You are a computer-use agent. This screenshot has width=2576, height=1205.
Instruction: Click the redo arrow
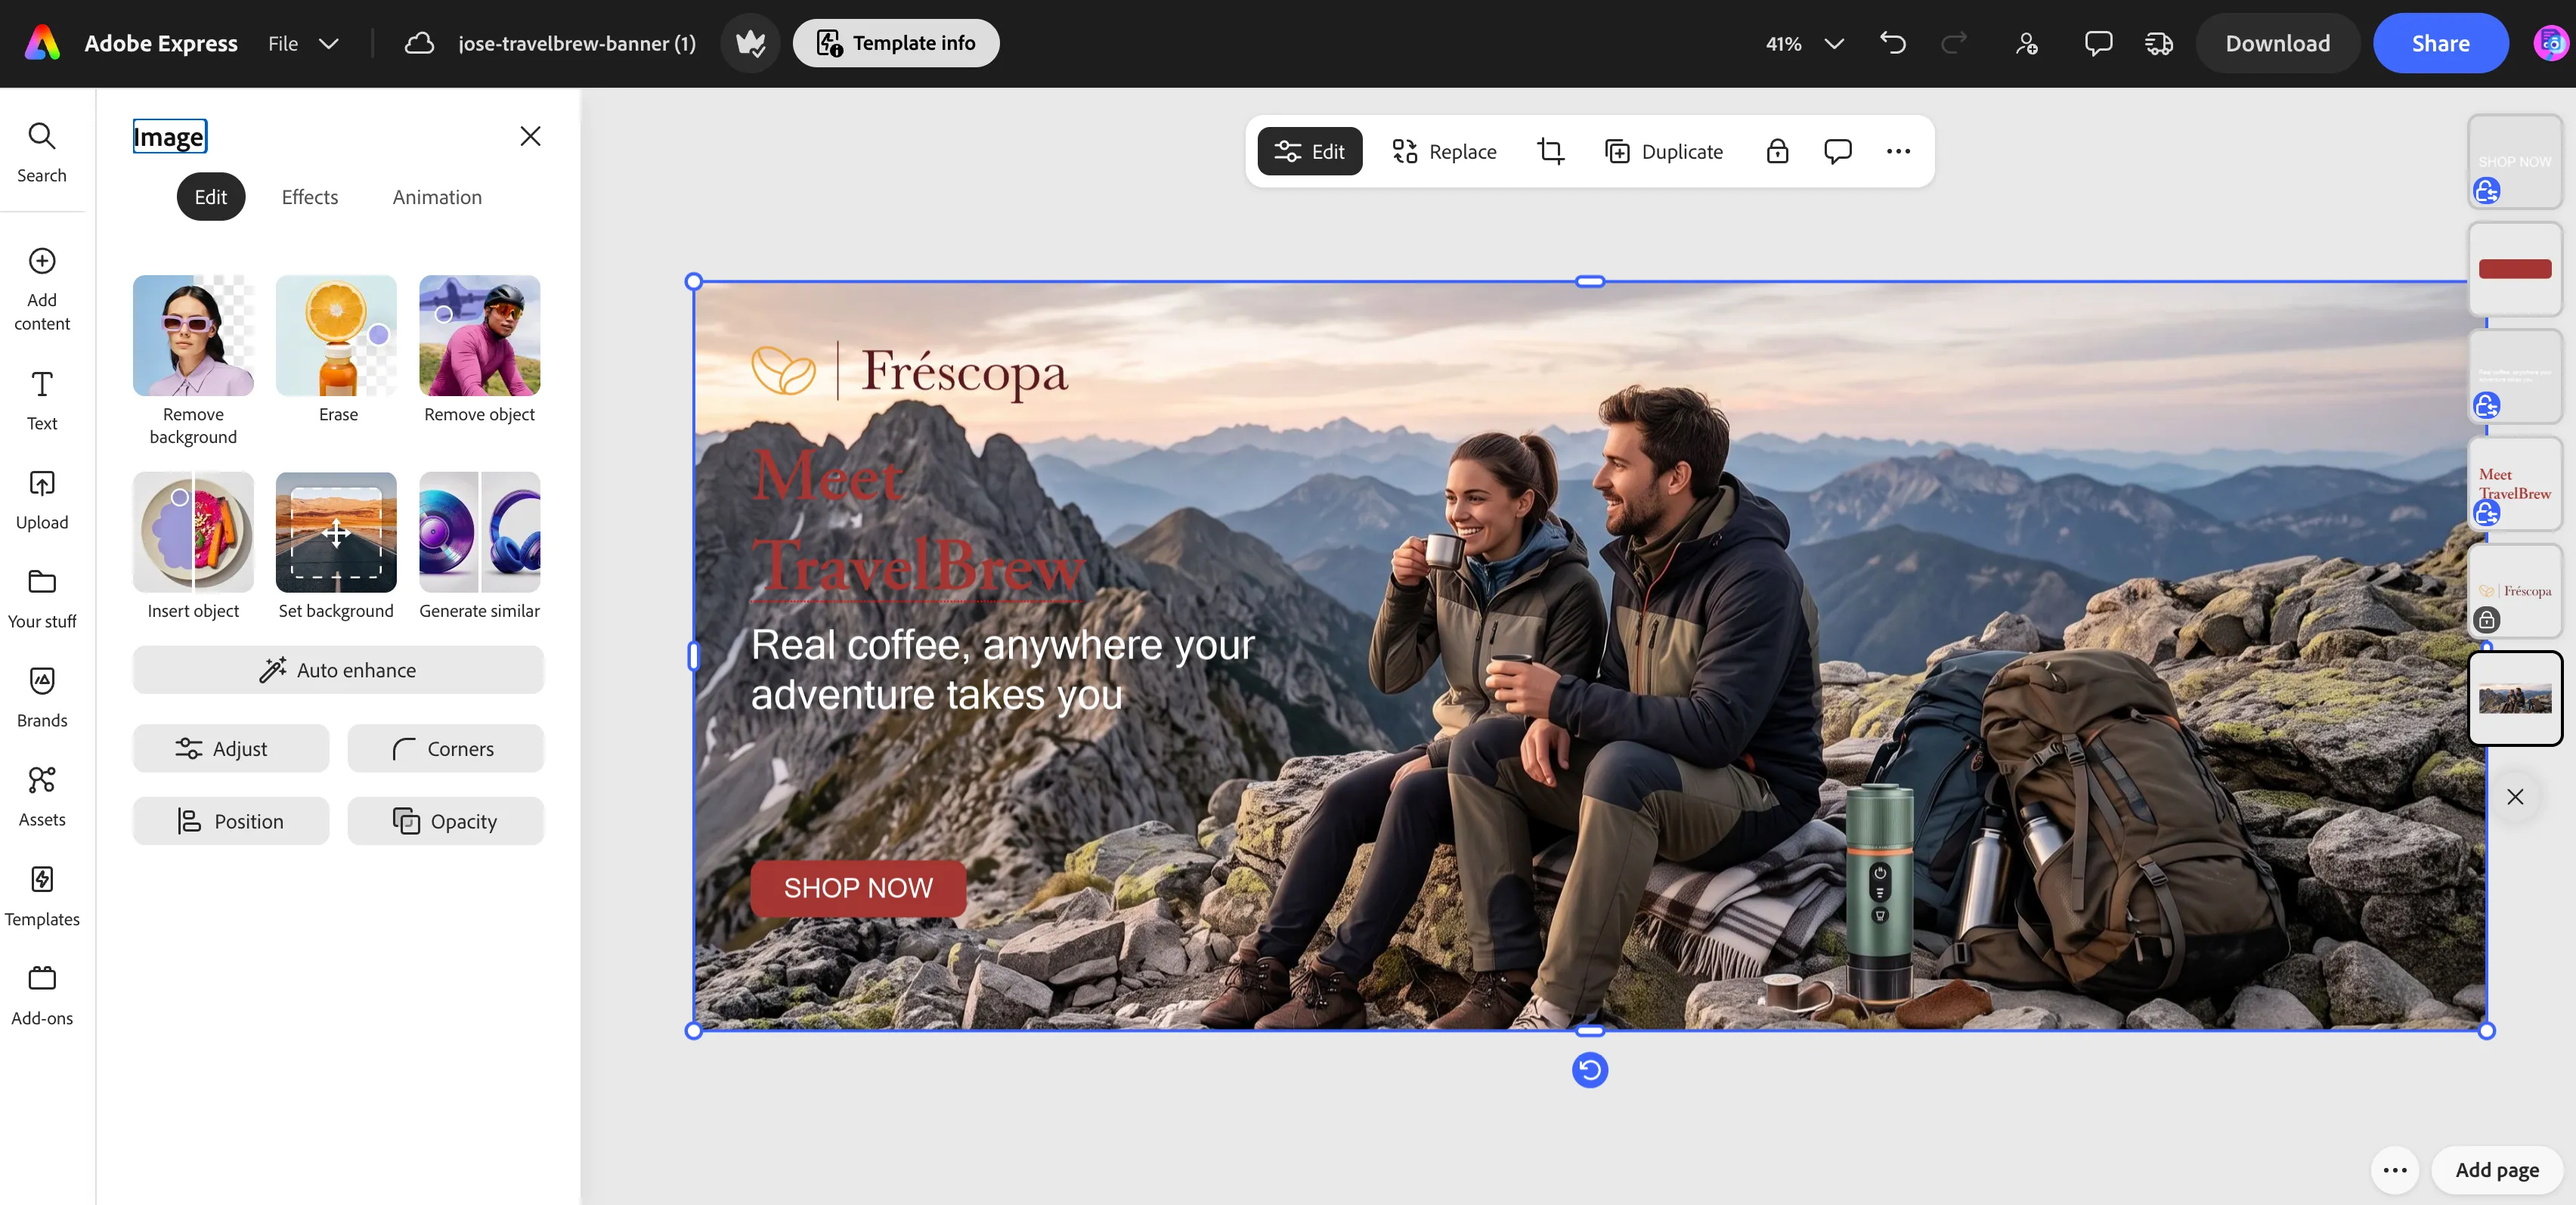click(x=1954, y=43)
